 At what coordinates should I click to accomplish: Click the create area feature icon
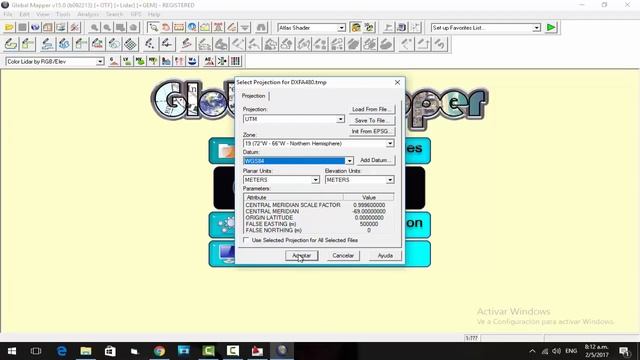11,44
